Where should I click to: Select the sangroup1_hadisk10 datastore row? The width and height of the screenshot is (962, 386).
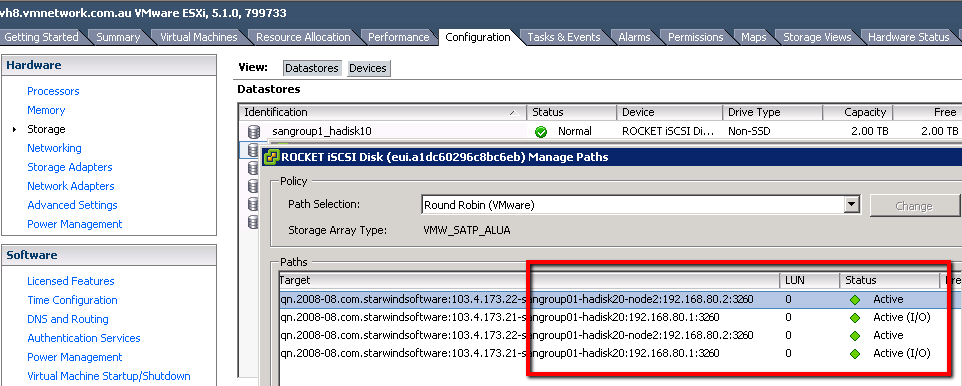tap(600, 131)
